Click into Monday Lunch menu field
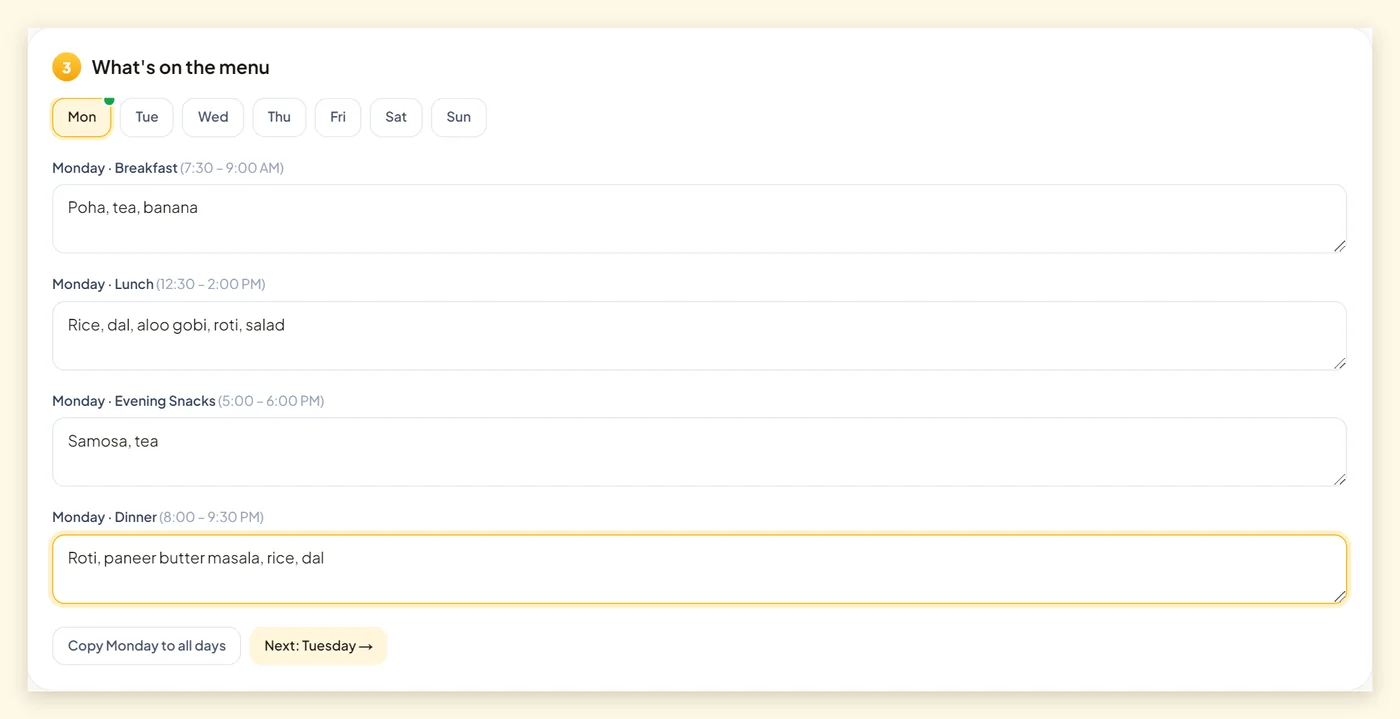Viewport: 1400px width, 719px height. click(x=699, y=336)
